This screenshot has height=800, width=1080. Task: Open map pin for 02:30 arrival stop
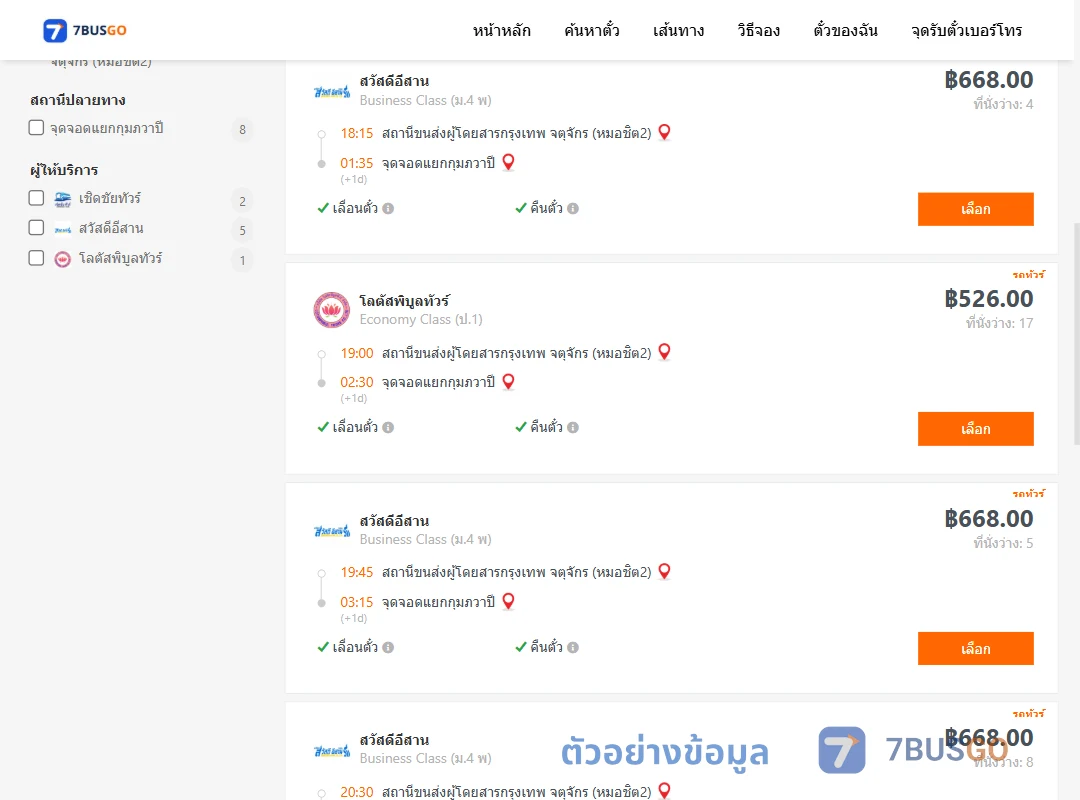[x=508, y=381]
